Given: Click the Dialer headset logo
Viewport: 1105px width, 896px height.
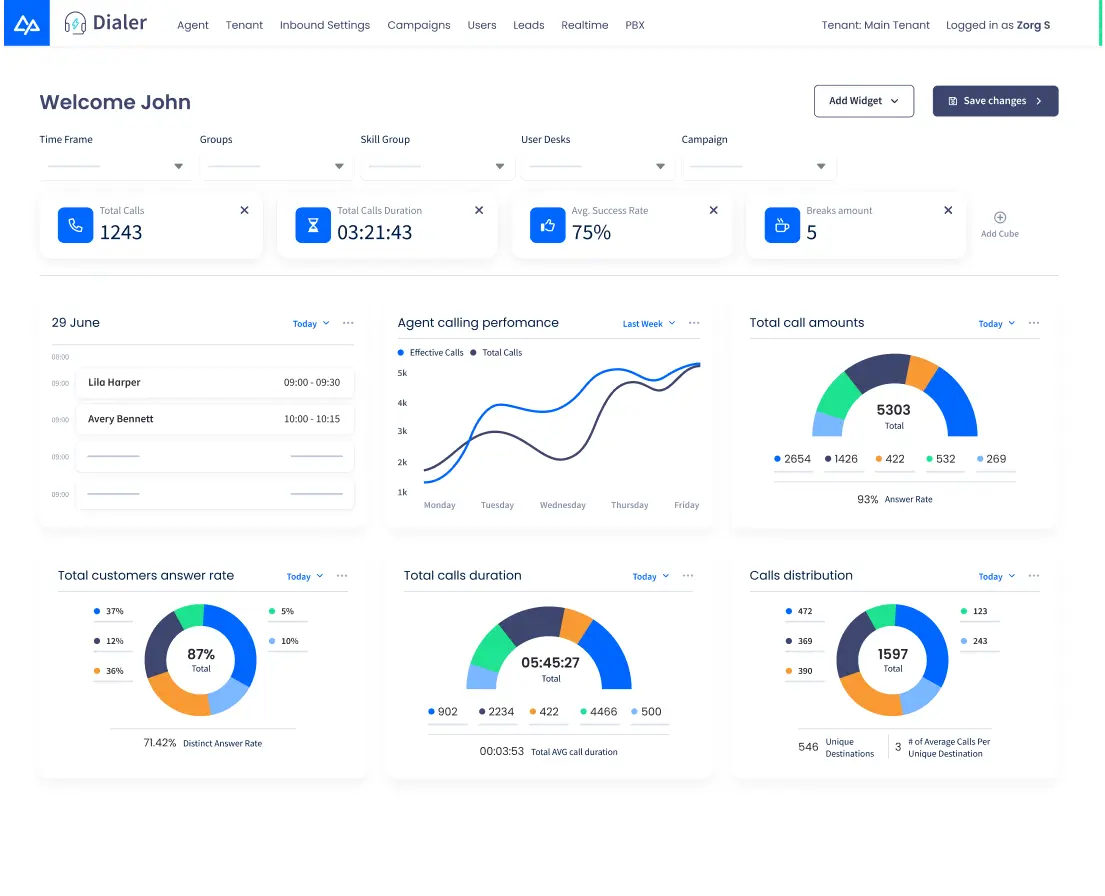Looking at the screenshot, I should point(75,24).
